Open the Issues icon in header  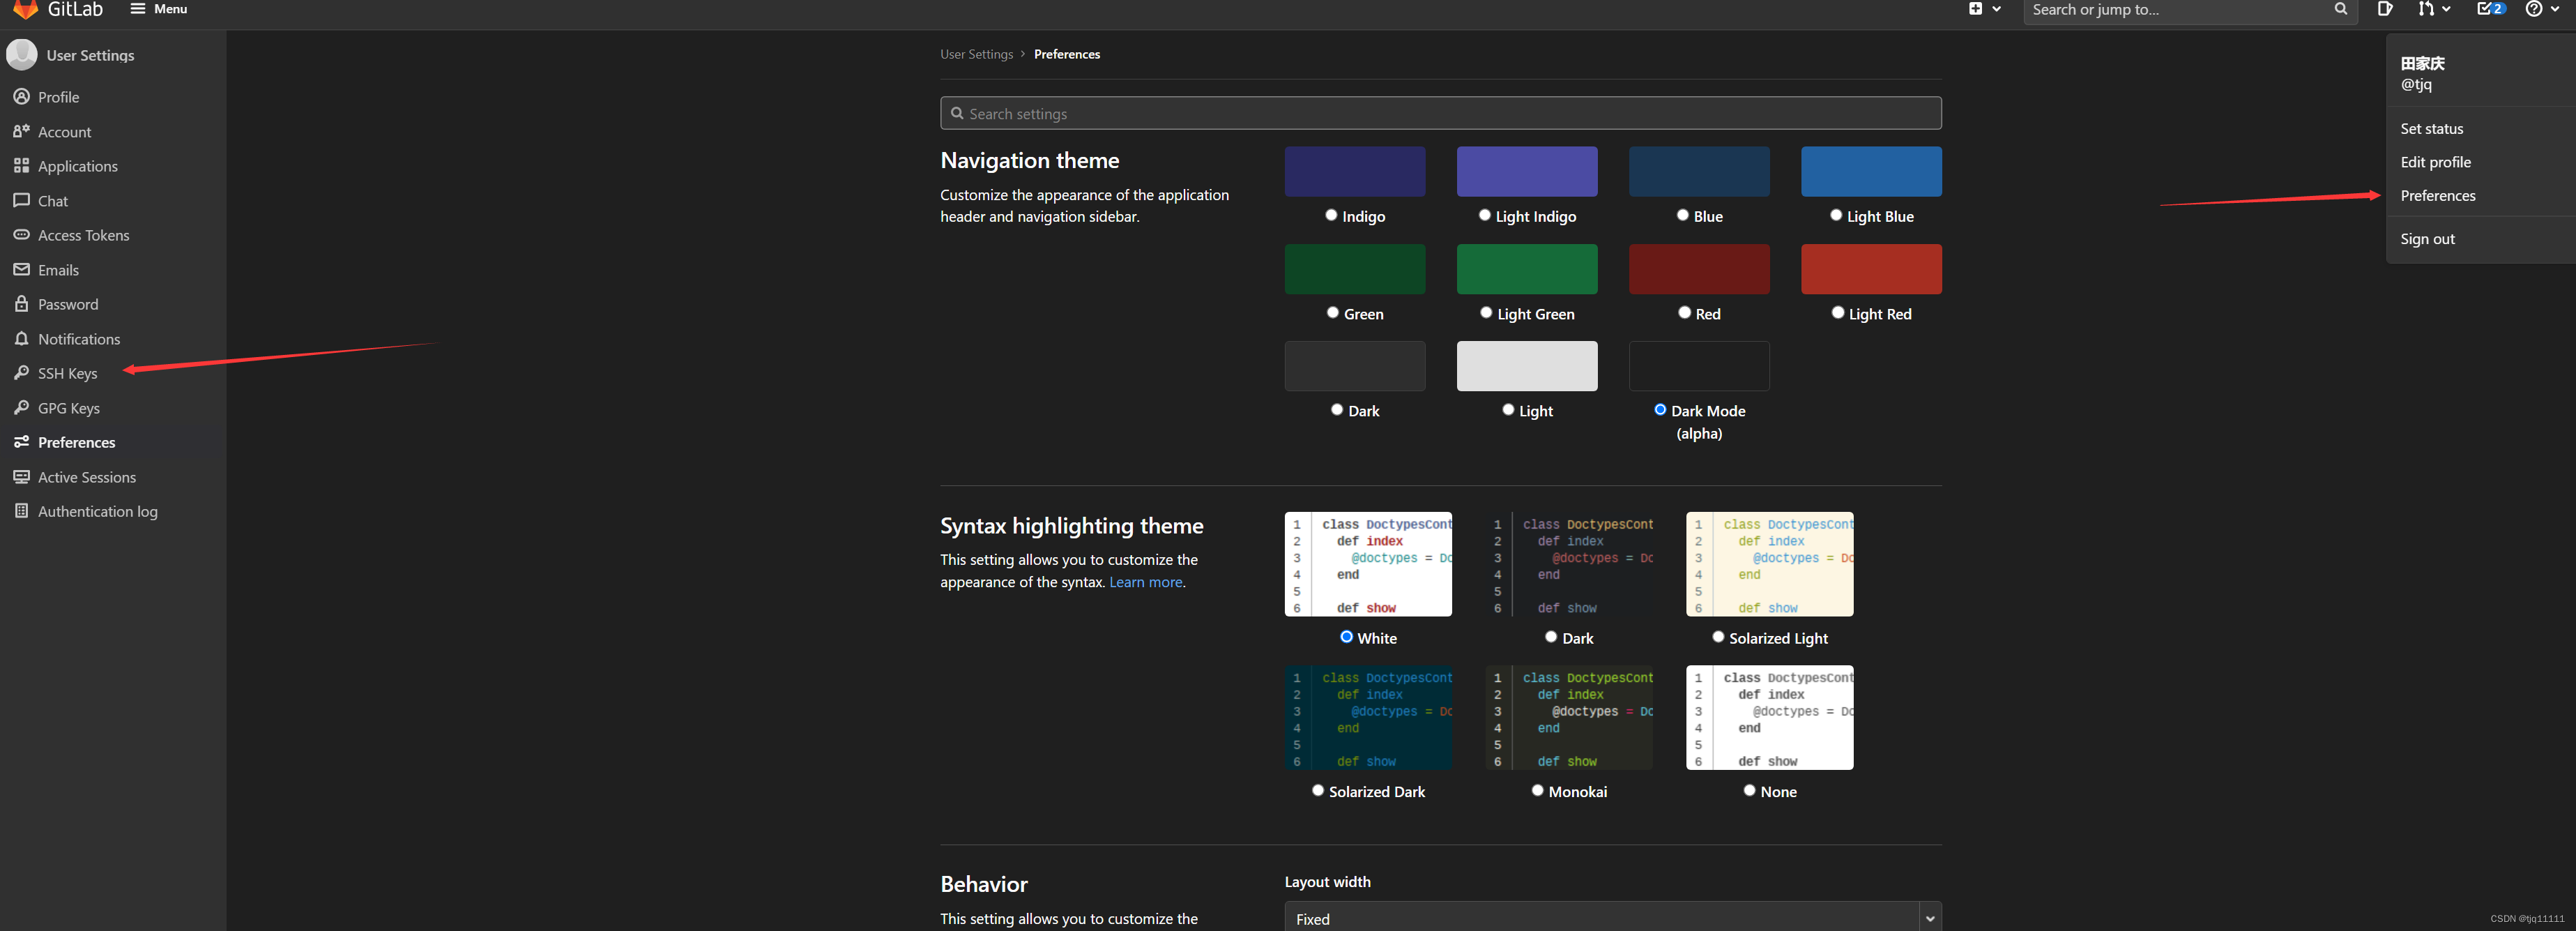point(2384,9)
